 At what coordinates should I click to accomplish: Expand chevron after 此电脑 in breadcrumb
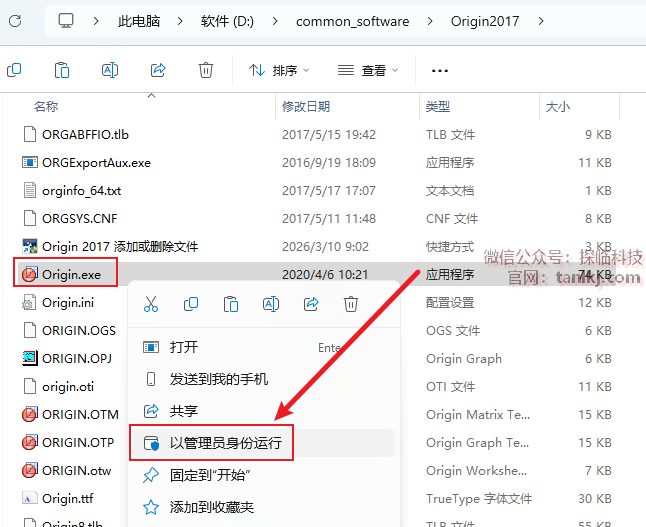180,21
